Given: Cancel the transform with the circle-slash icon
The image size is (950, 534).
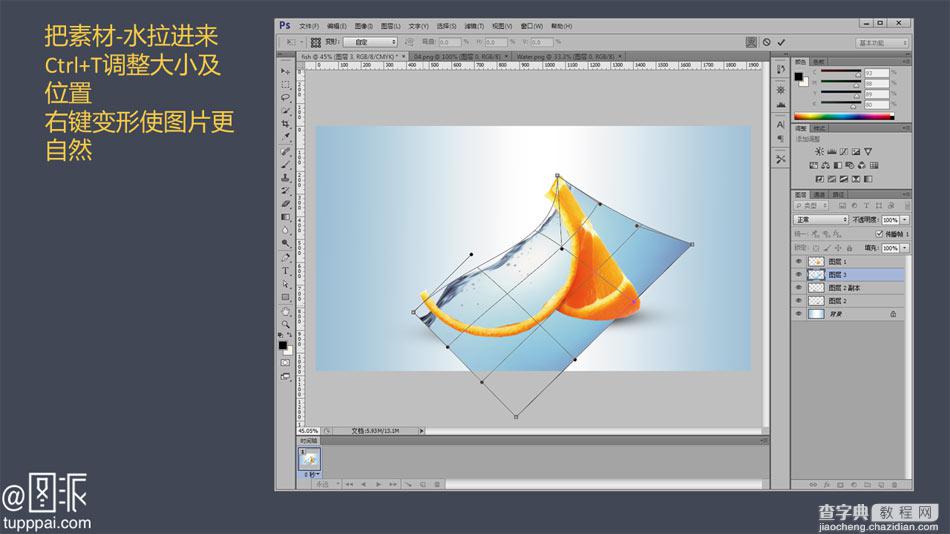Looking at the screenshot, I should click(x=766, y=42).
